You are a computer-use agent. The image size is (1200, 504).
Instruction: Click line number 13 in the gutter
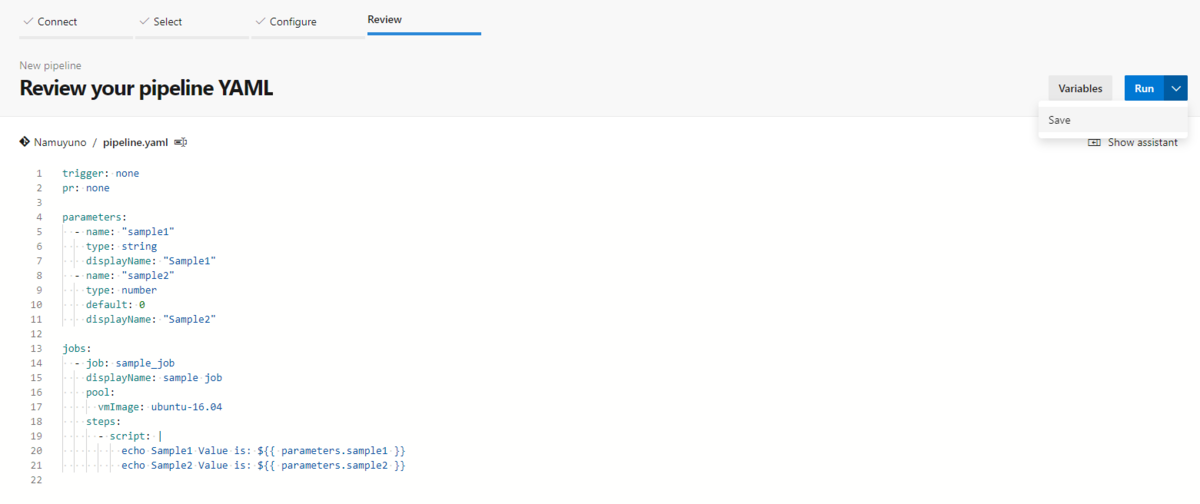[36, 348]
